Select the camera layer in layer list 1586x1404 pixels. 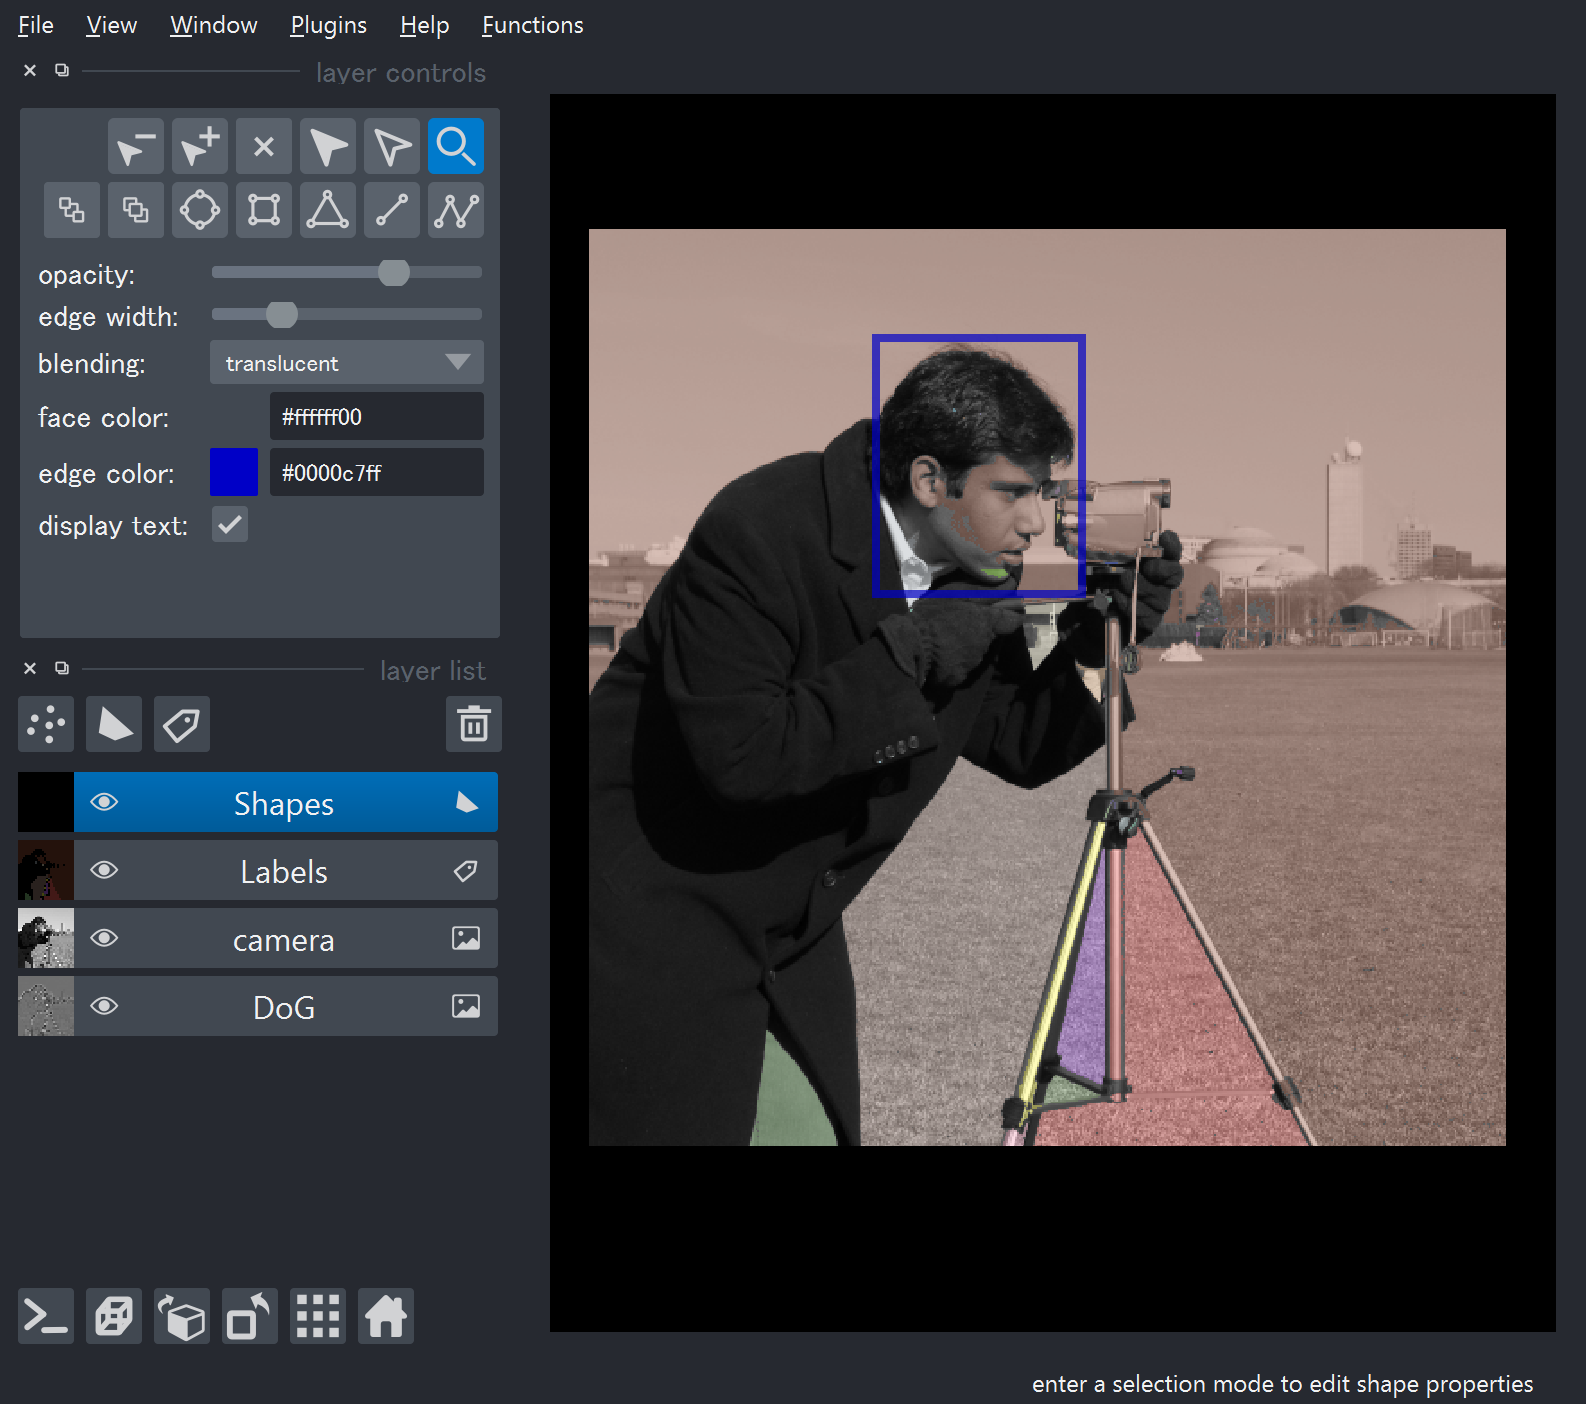pos(284,940)
